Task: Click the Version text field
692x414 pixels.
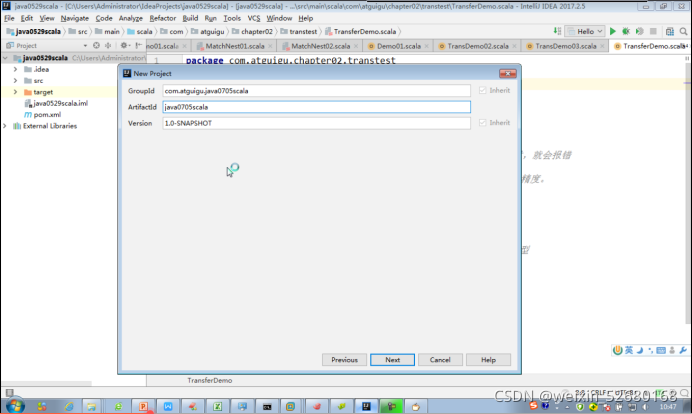Action: point(316,123)
